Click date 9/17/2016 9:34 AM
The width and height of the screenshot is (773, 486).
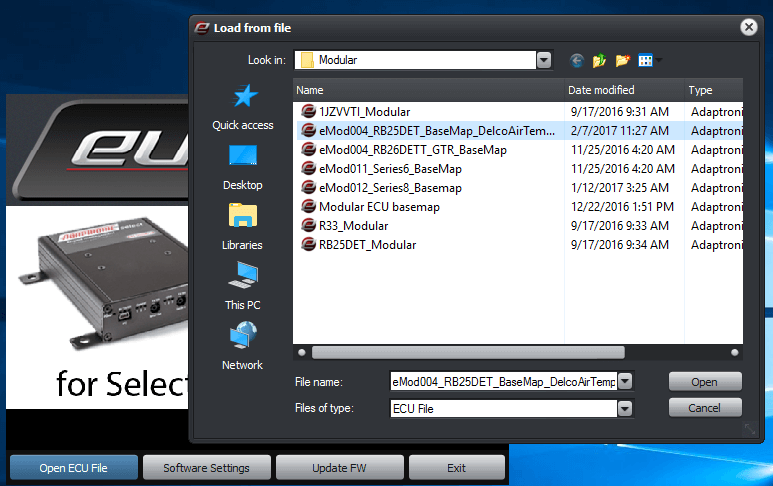[620, 245]
